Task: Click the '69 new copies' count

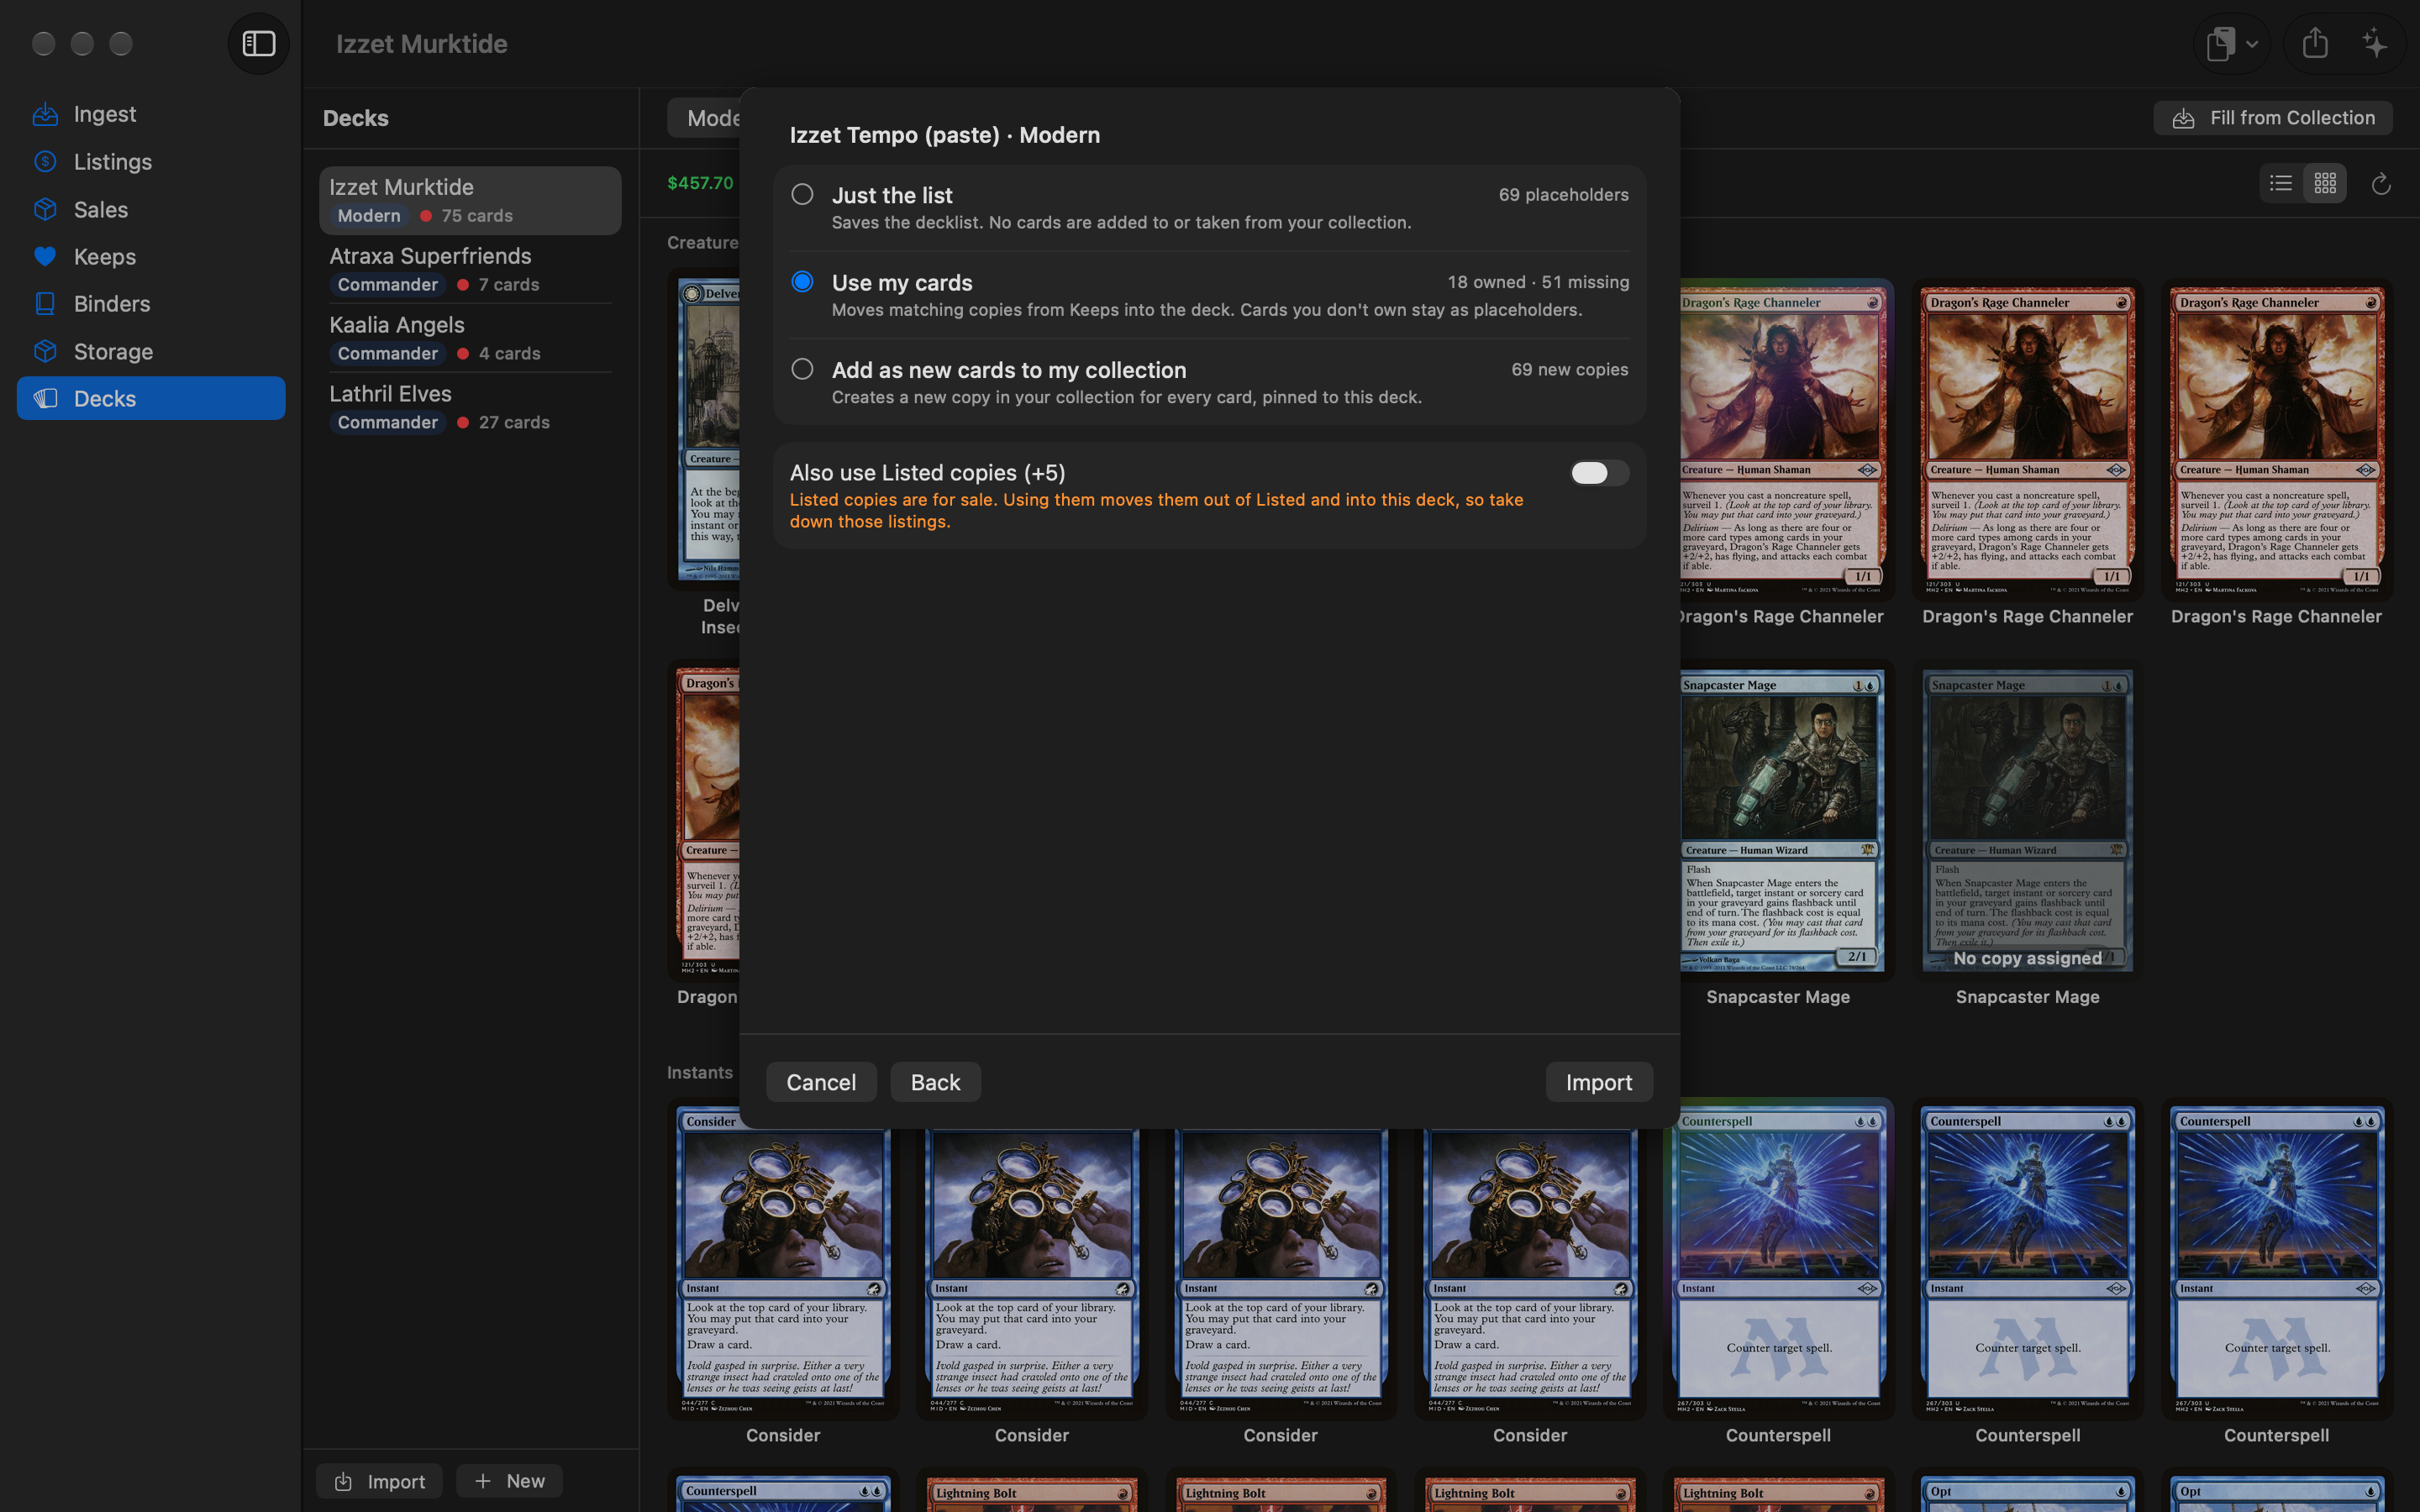Action: click(x=1569, y=370)
